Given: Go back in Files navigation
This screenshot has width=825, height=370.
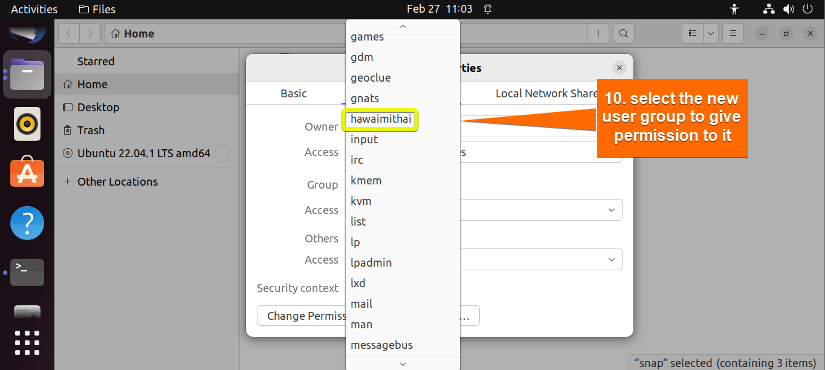Looking at the screenshot, I should point(69,34).
